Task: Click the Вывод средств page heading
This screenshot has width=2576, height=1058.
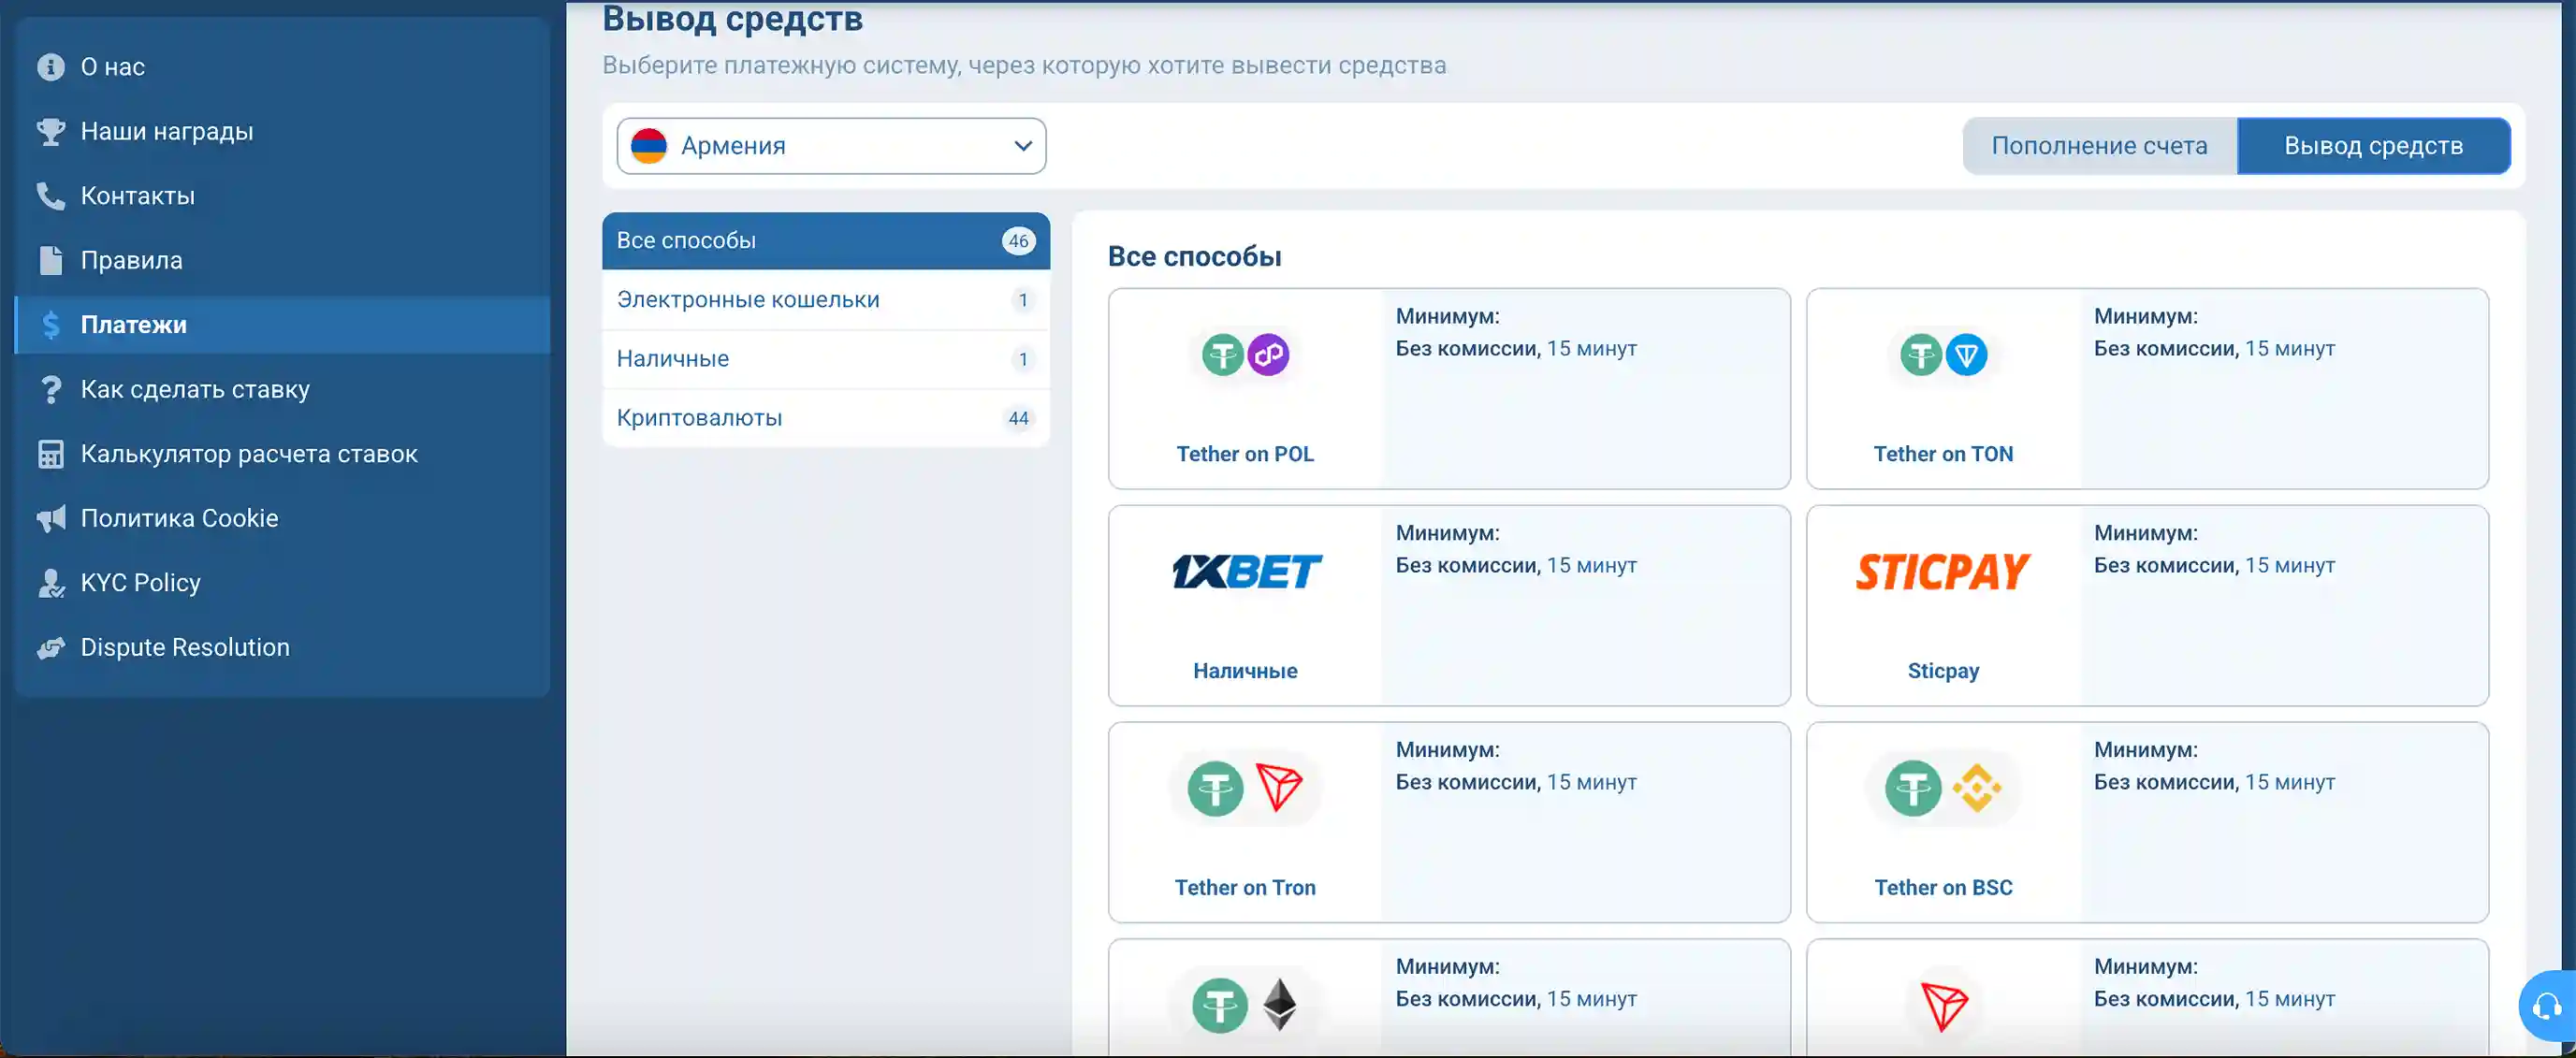Action: pyautogui.click(x=732, y=18)
